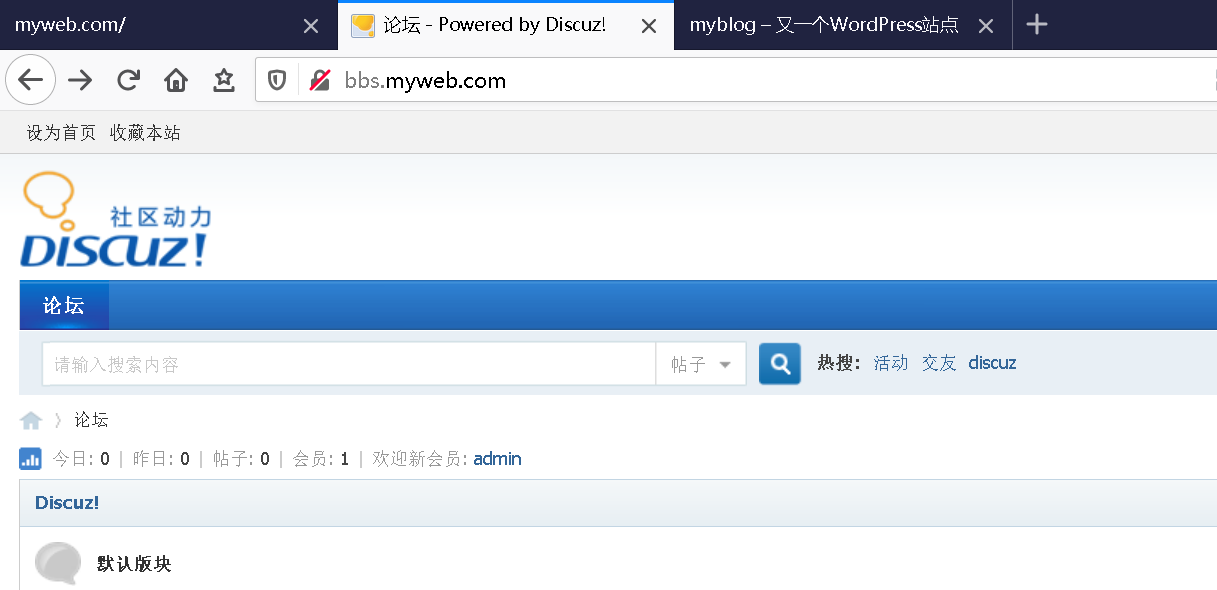
Task: Click the breadcrumb home icon
Action: click(31, 421)
